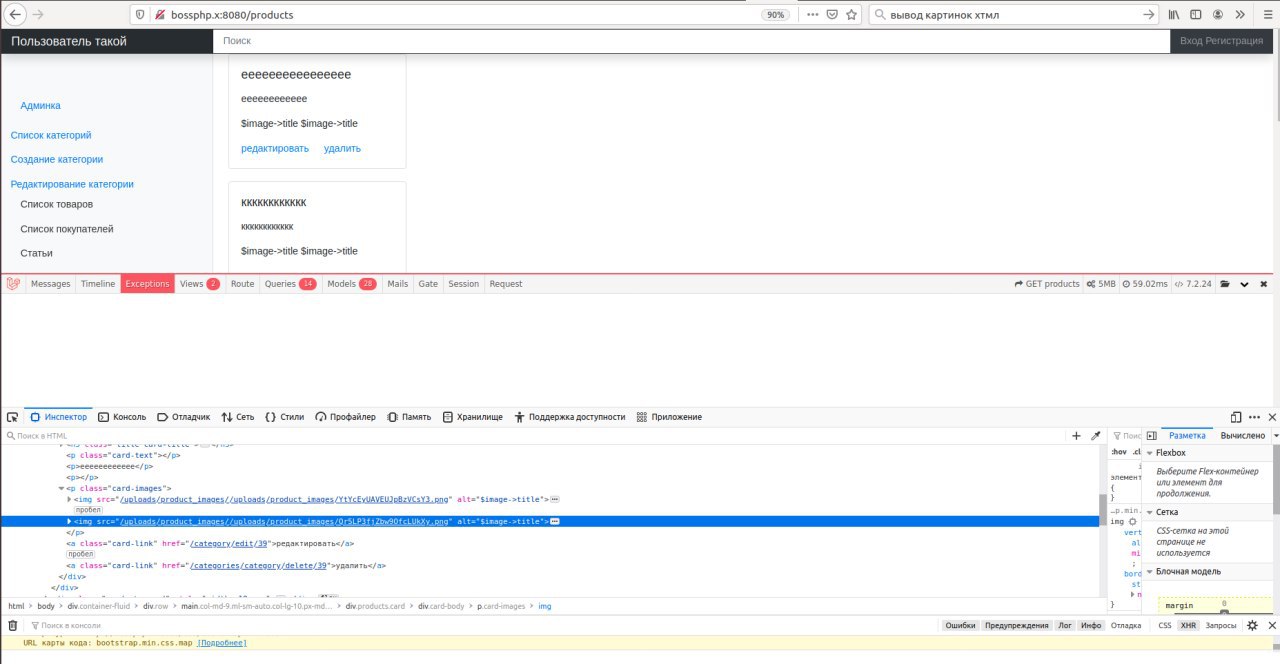1280x664 pixels.
Task: Collapse the Flexbox section
Action: pyautogui.click(x=1149, y=453)
